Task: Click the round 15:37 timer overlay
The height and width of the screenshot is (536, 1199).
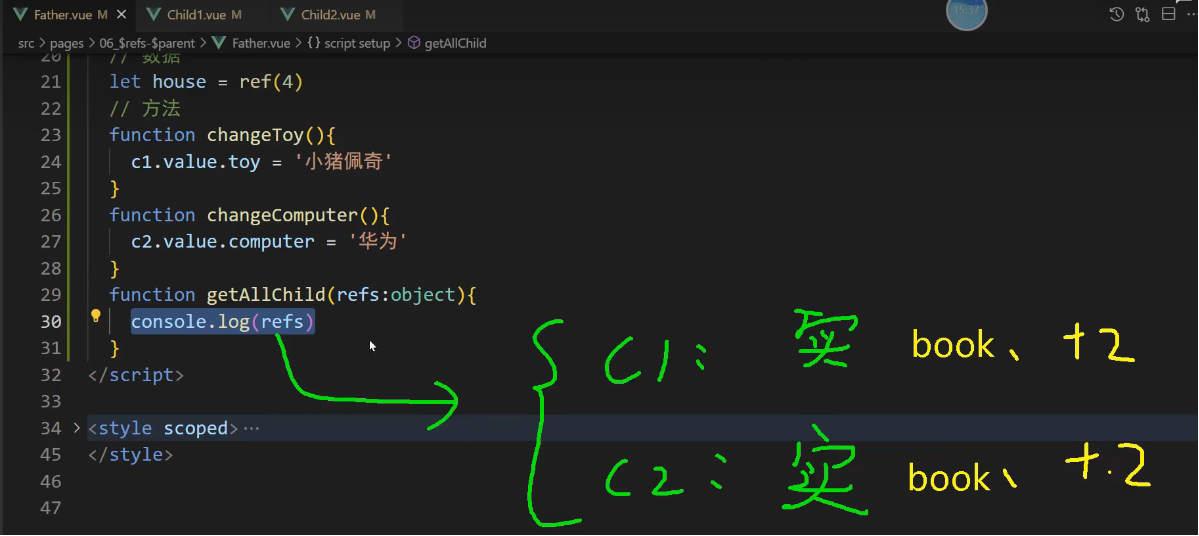Action: (967, 12)
